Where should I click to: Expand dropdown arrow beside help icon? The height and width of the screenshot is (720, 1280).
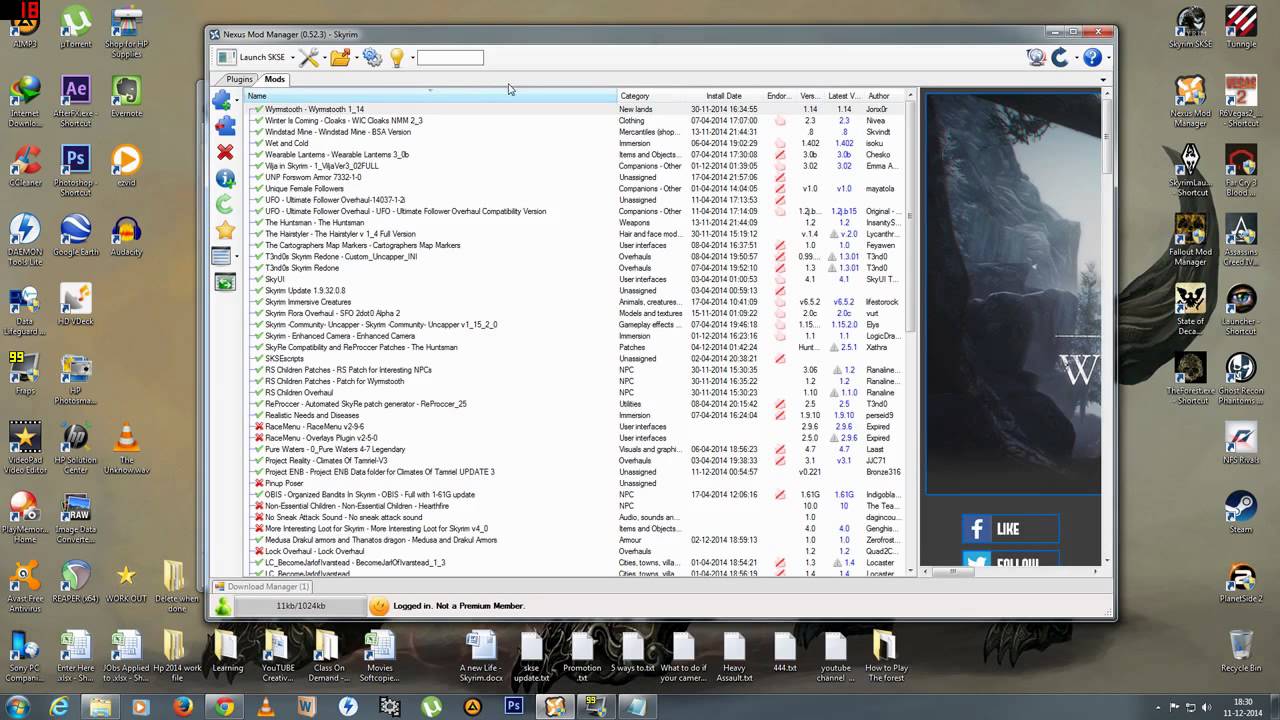[1107, 58]
